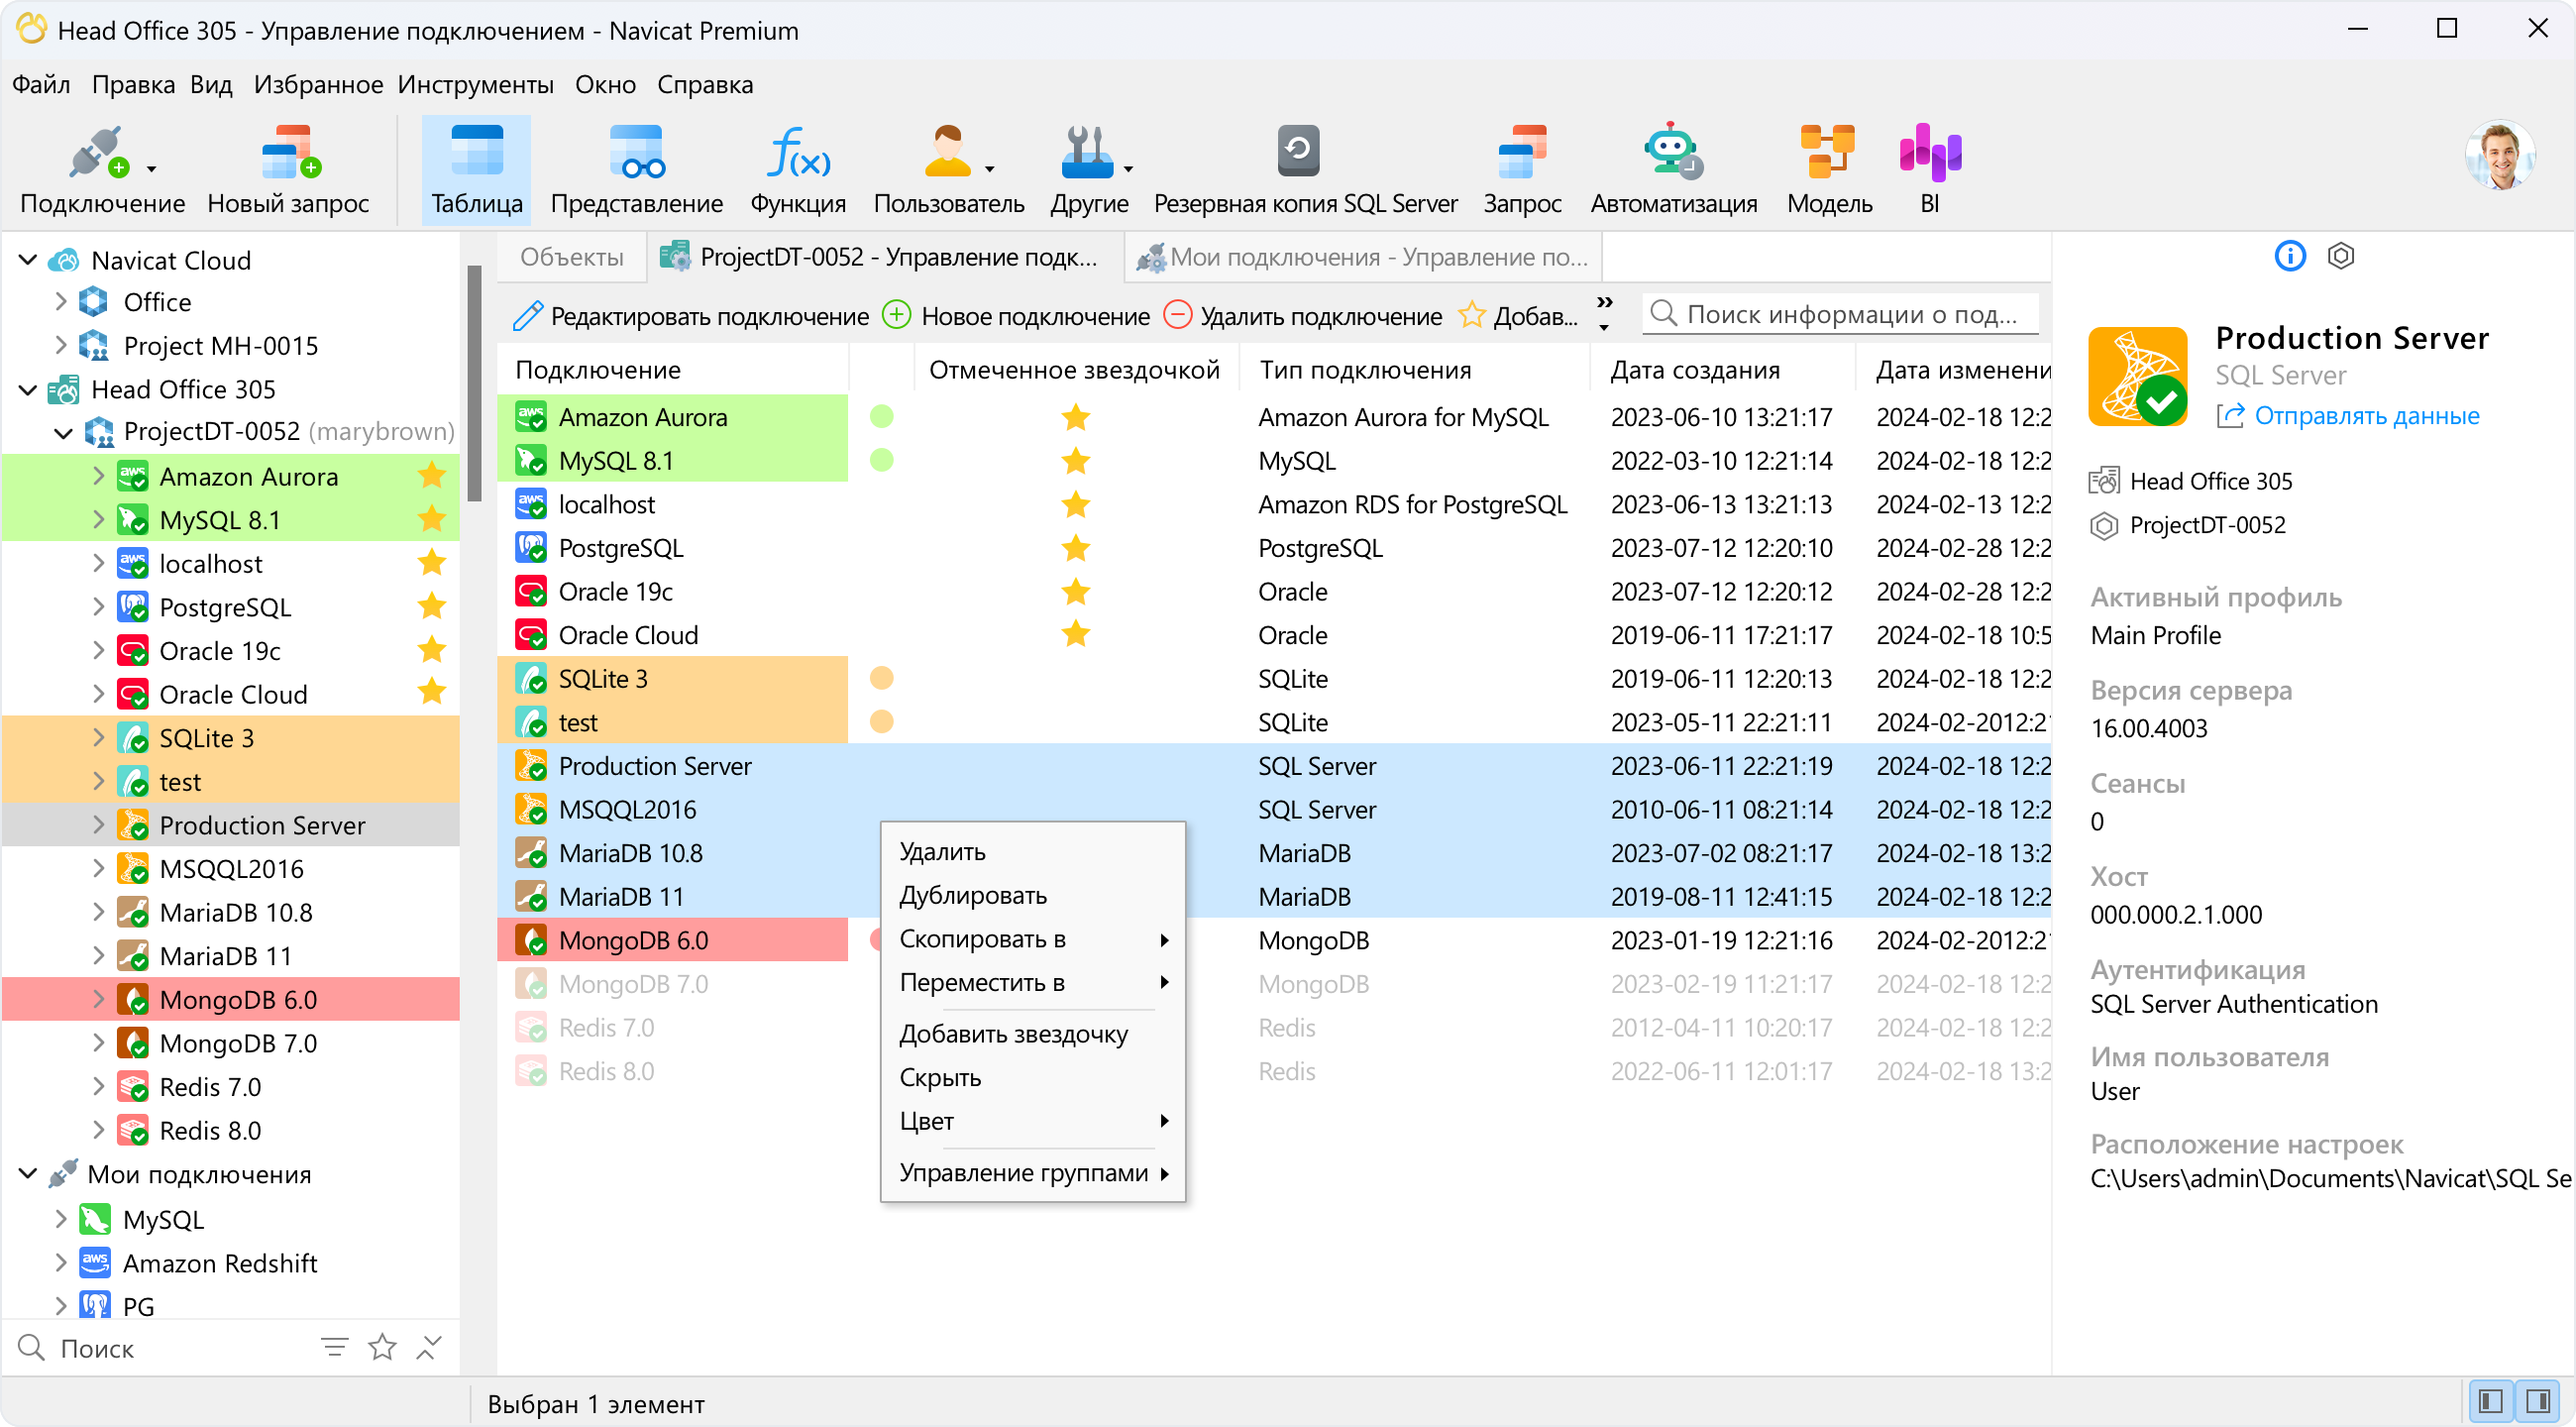Expand the Office tree node
This screenshot has width=2576, height=1427.
(60, 301)
